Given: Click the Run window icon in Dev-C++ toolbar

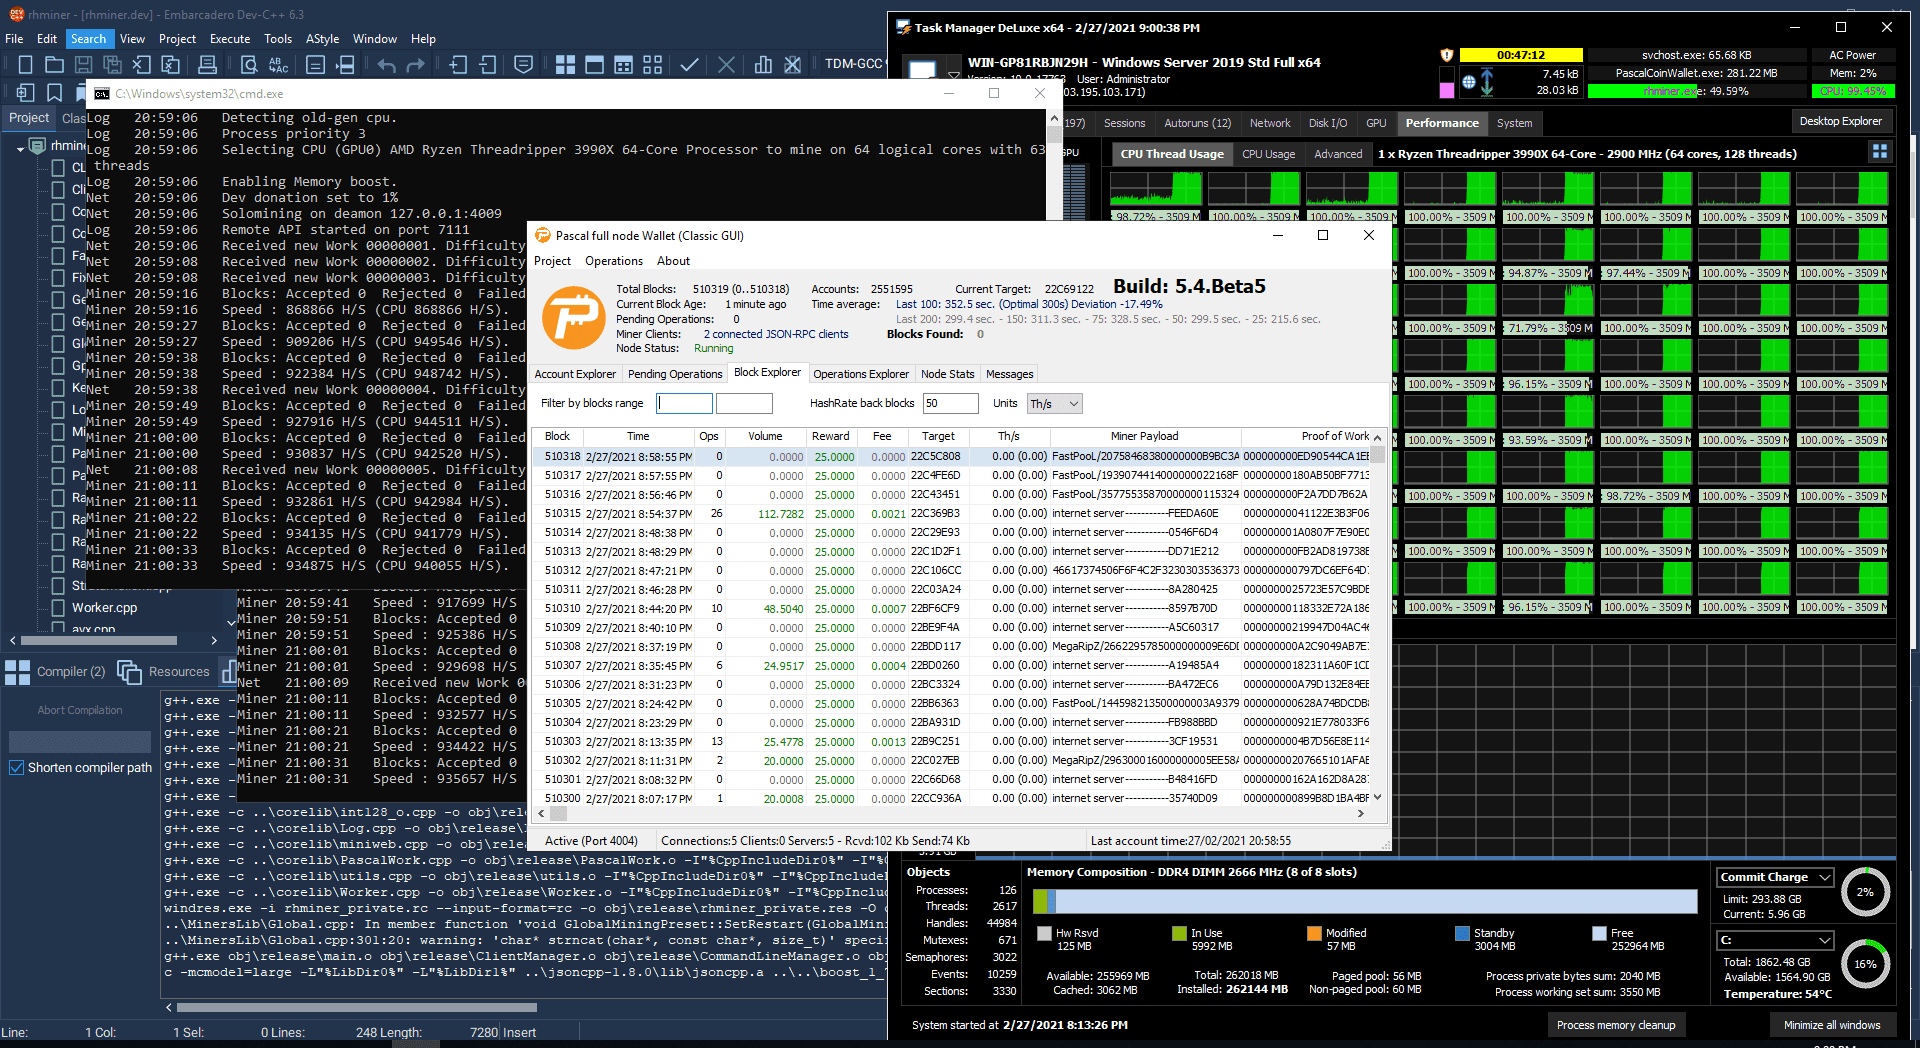Looking at the screenshot, I should (x=594, y=65).
